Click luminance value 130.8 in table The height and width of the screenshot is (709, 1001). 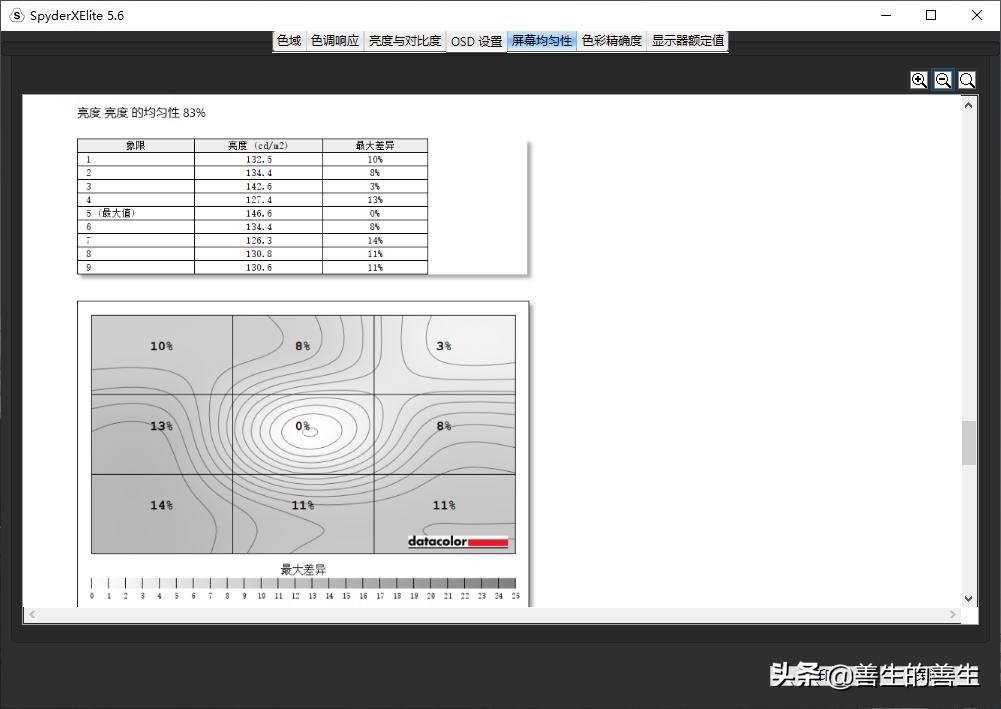coord(259,254)
